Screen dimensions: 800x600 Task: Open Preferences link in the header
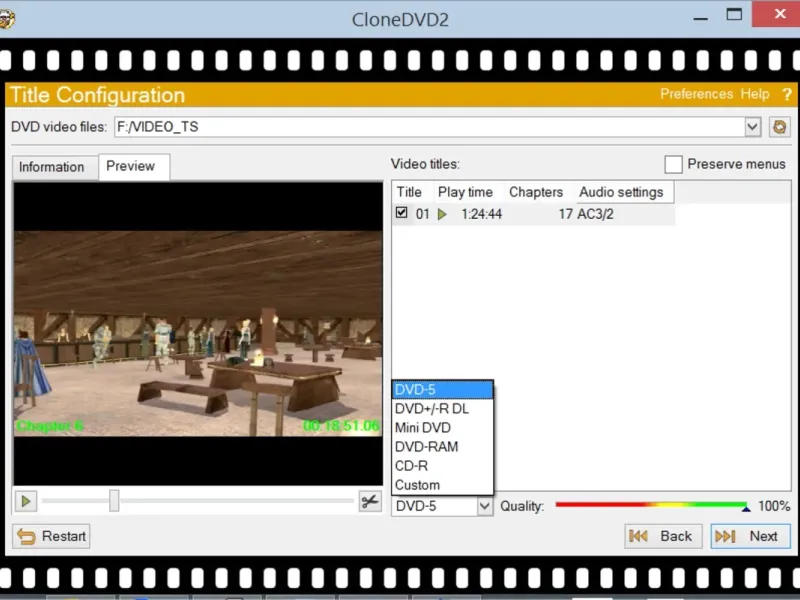point(696,94)
